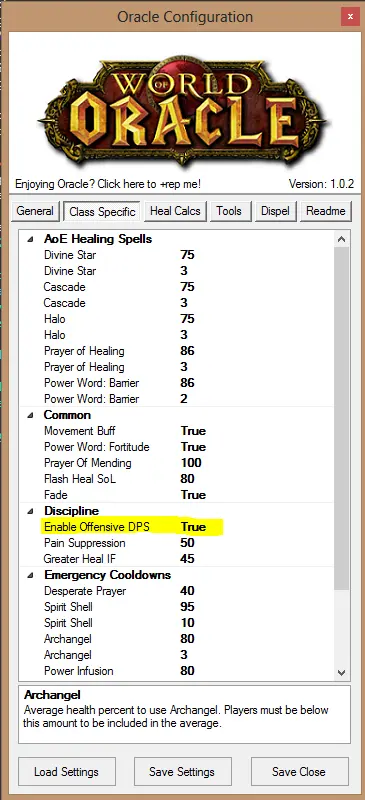Click the Load Settings button
The width and height of the screenshot is (365, 800).
66,771
